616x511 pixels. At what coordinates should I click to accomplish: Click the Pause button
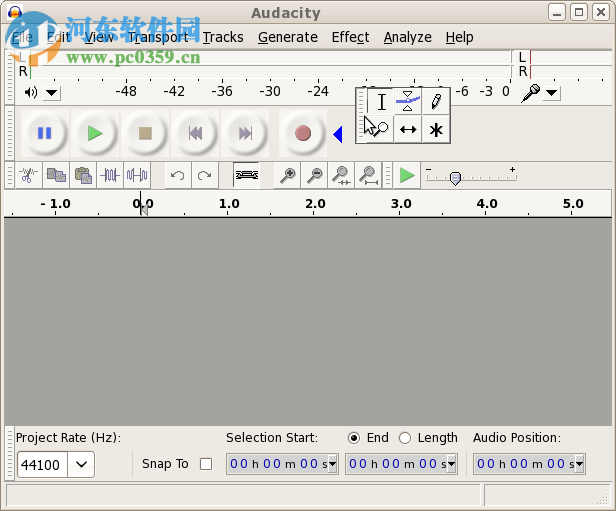coord(44,134)
